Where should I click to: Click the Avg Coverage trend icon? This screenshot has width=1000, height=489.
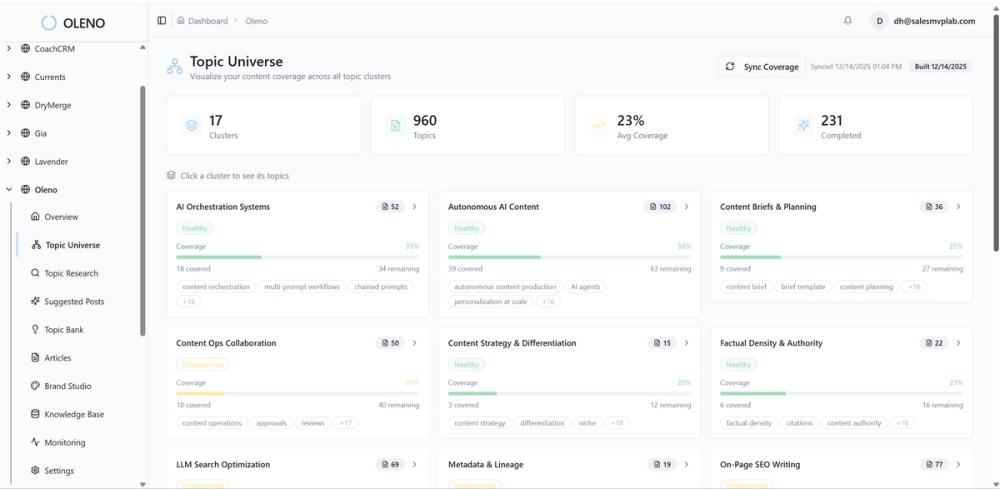pos(599,126)
